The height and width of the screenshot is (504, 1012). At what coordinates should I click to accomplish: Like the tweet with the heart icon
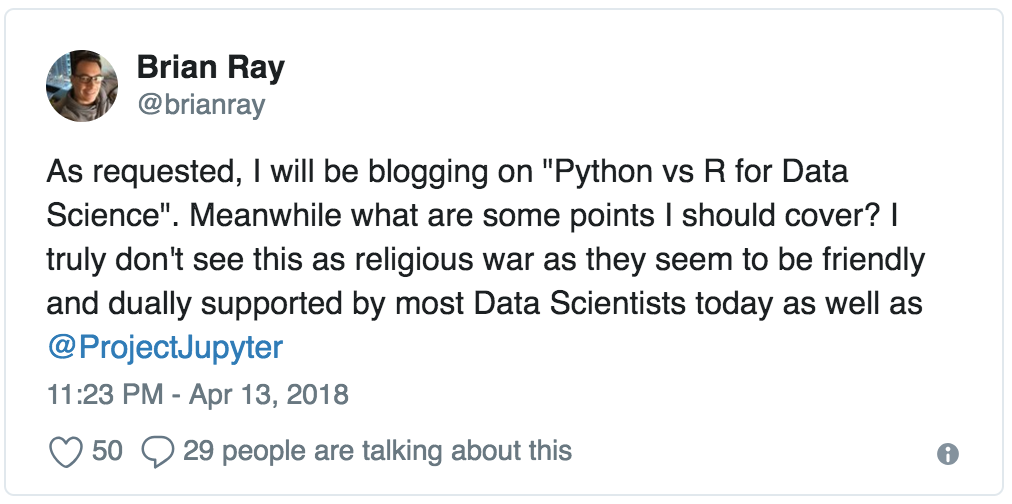(x=65, y=451)
